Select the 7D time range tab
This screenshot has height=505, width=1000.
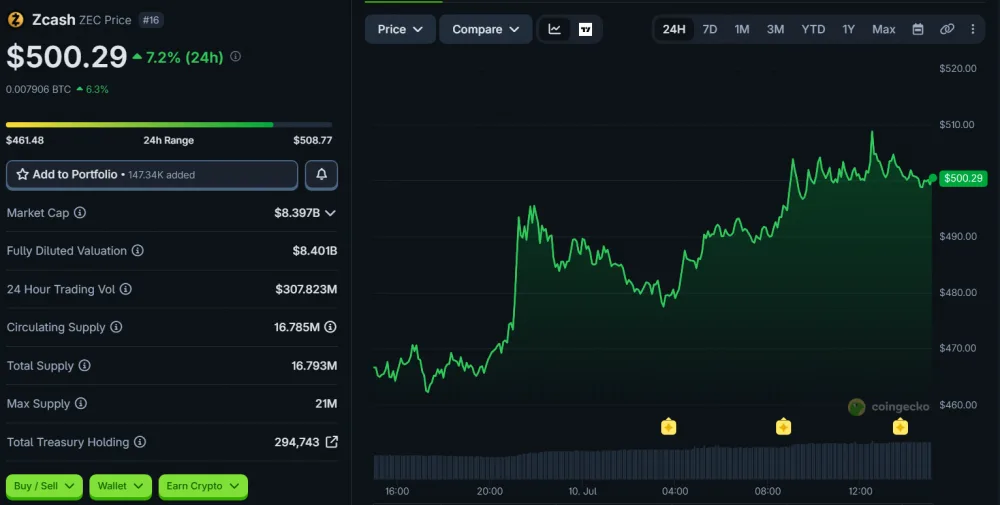[710, 29]
